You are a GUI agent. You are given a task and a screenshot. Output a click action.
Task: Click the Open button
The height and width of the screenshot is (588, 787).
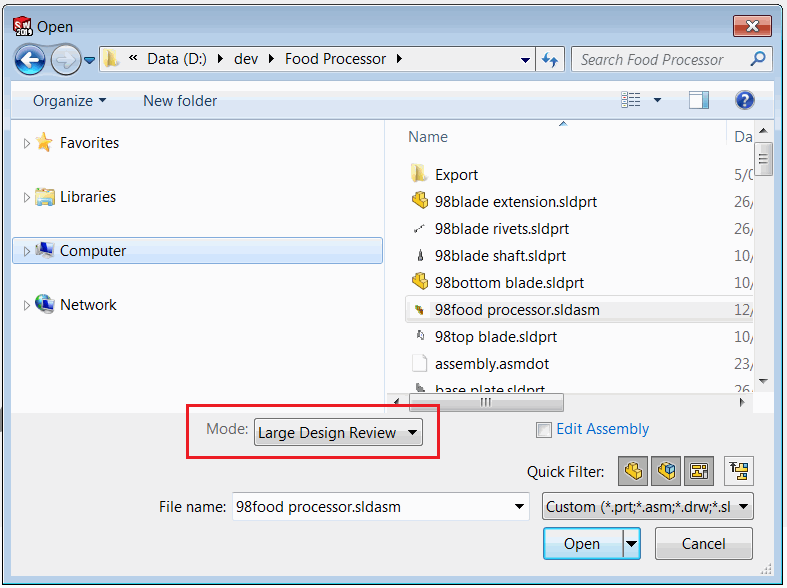pos(583,544)
